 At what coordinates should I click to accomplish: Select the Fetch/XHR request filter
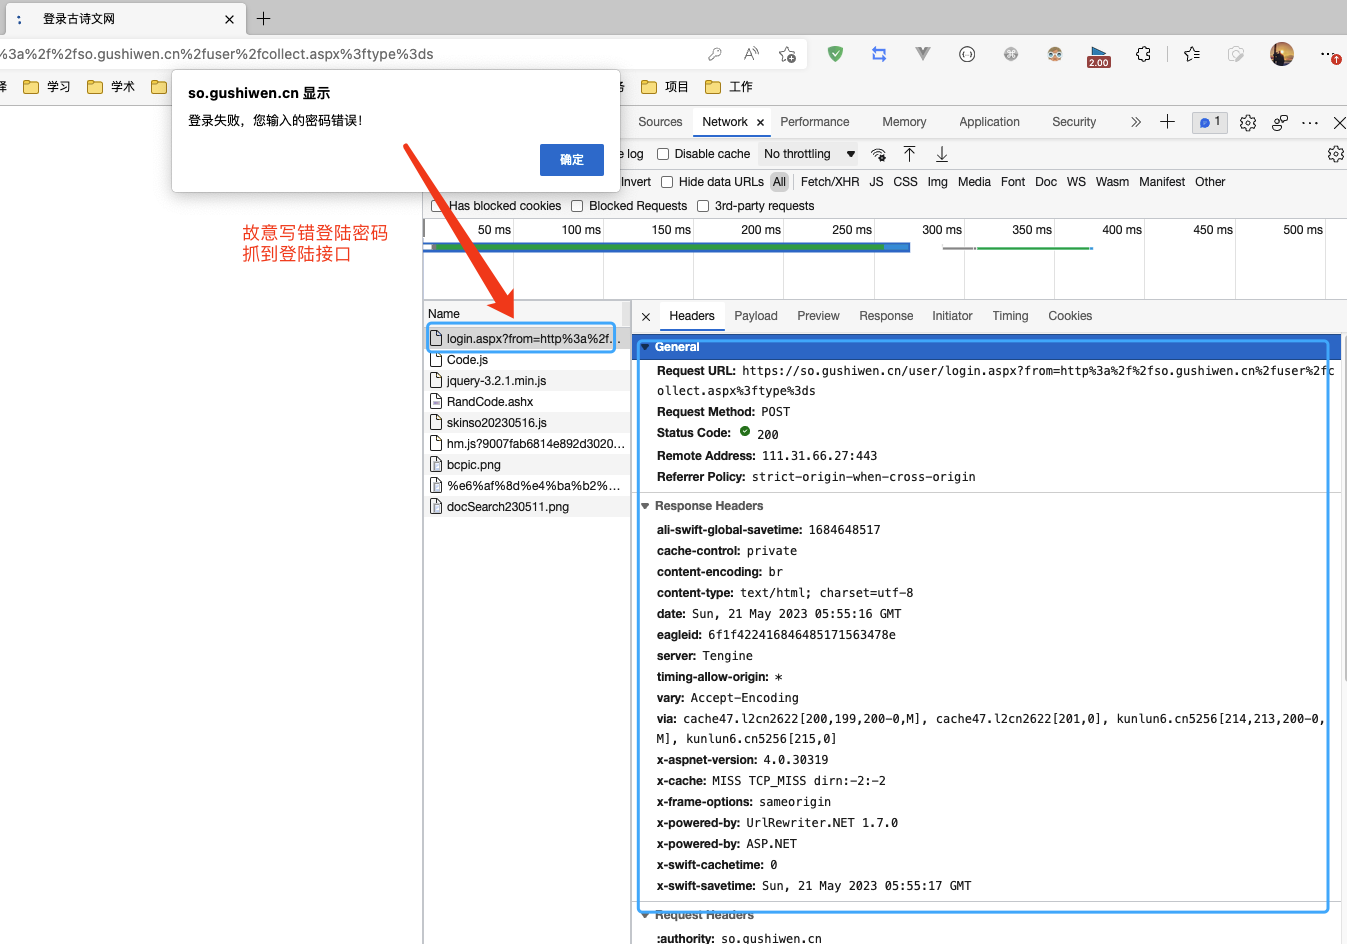(x=829, y=182)
